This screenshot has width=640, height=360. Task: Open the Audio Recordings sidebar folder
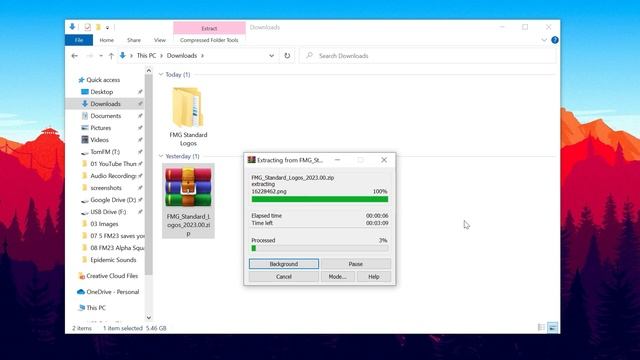pyautogui.click(x=113, y=176)
